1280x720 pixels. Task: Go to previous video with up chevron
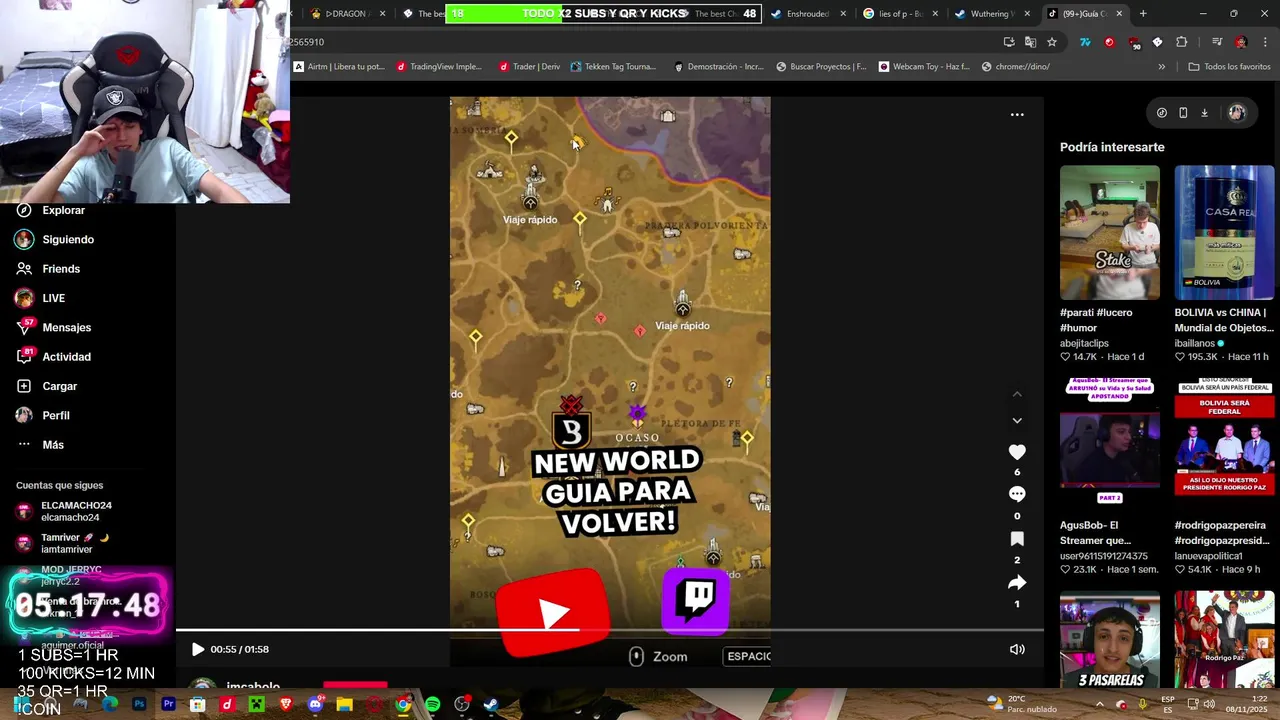(x=1017, y=394)
